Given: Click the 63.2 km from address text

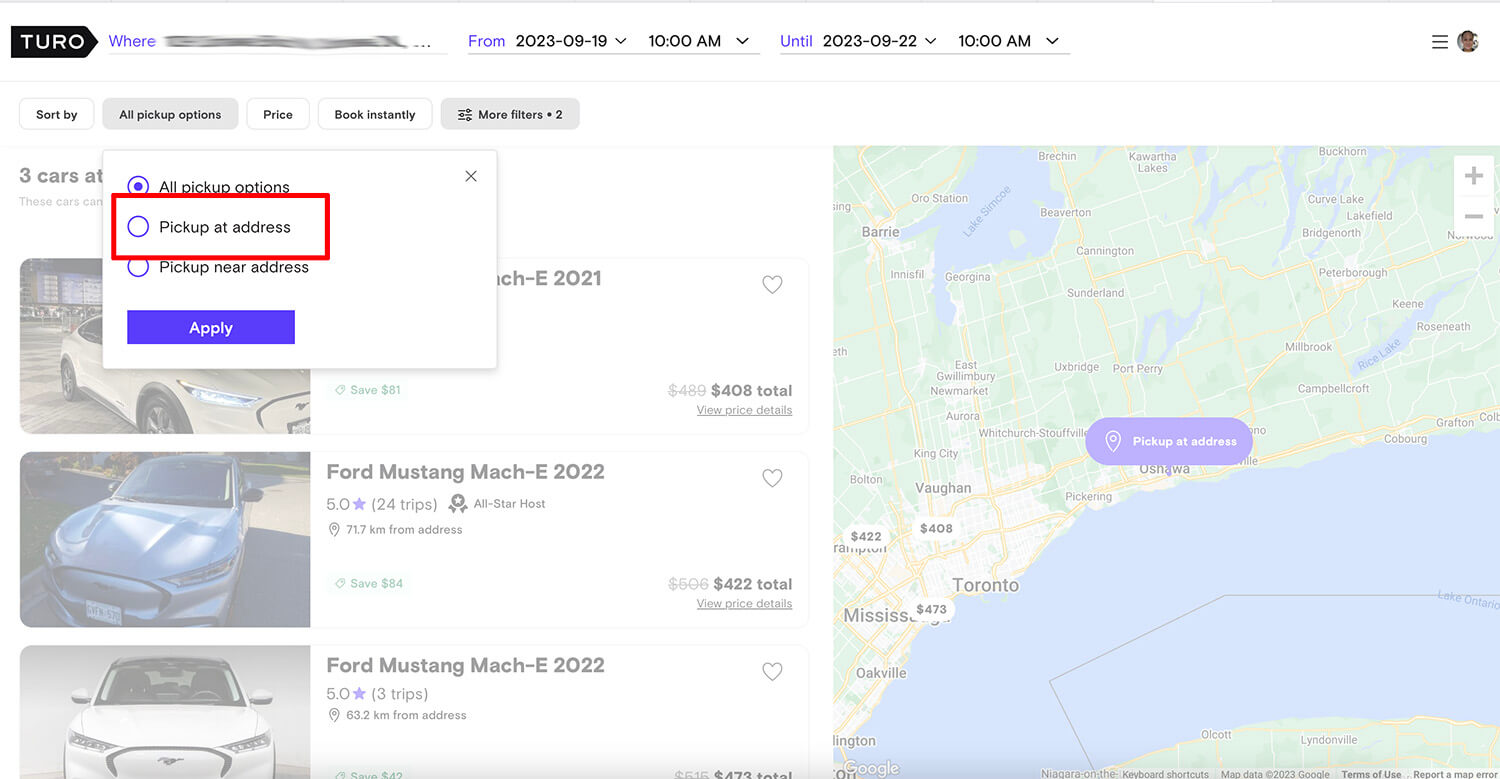Looking at the screenshot, I should (x=406, y=715).
